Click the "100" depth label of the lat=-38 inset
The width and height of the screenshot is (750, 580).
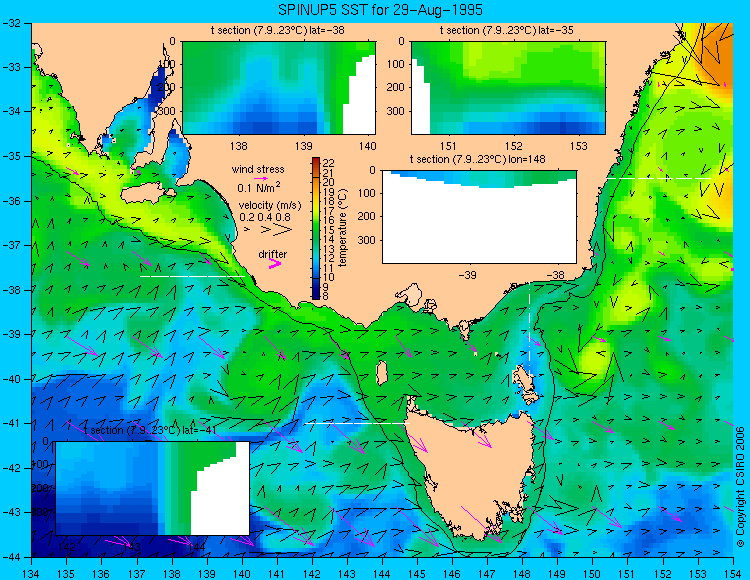[167, 64]
